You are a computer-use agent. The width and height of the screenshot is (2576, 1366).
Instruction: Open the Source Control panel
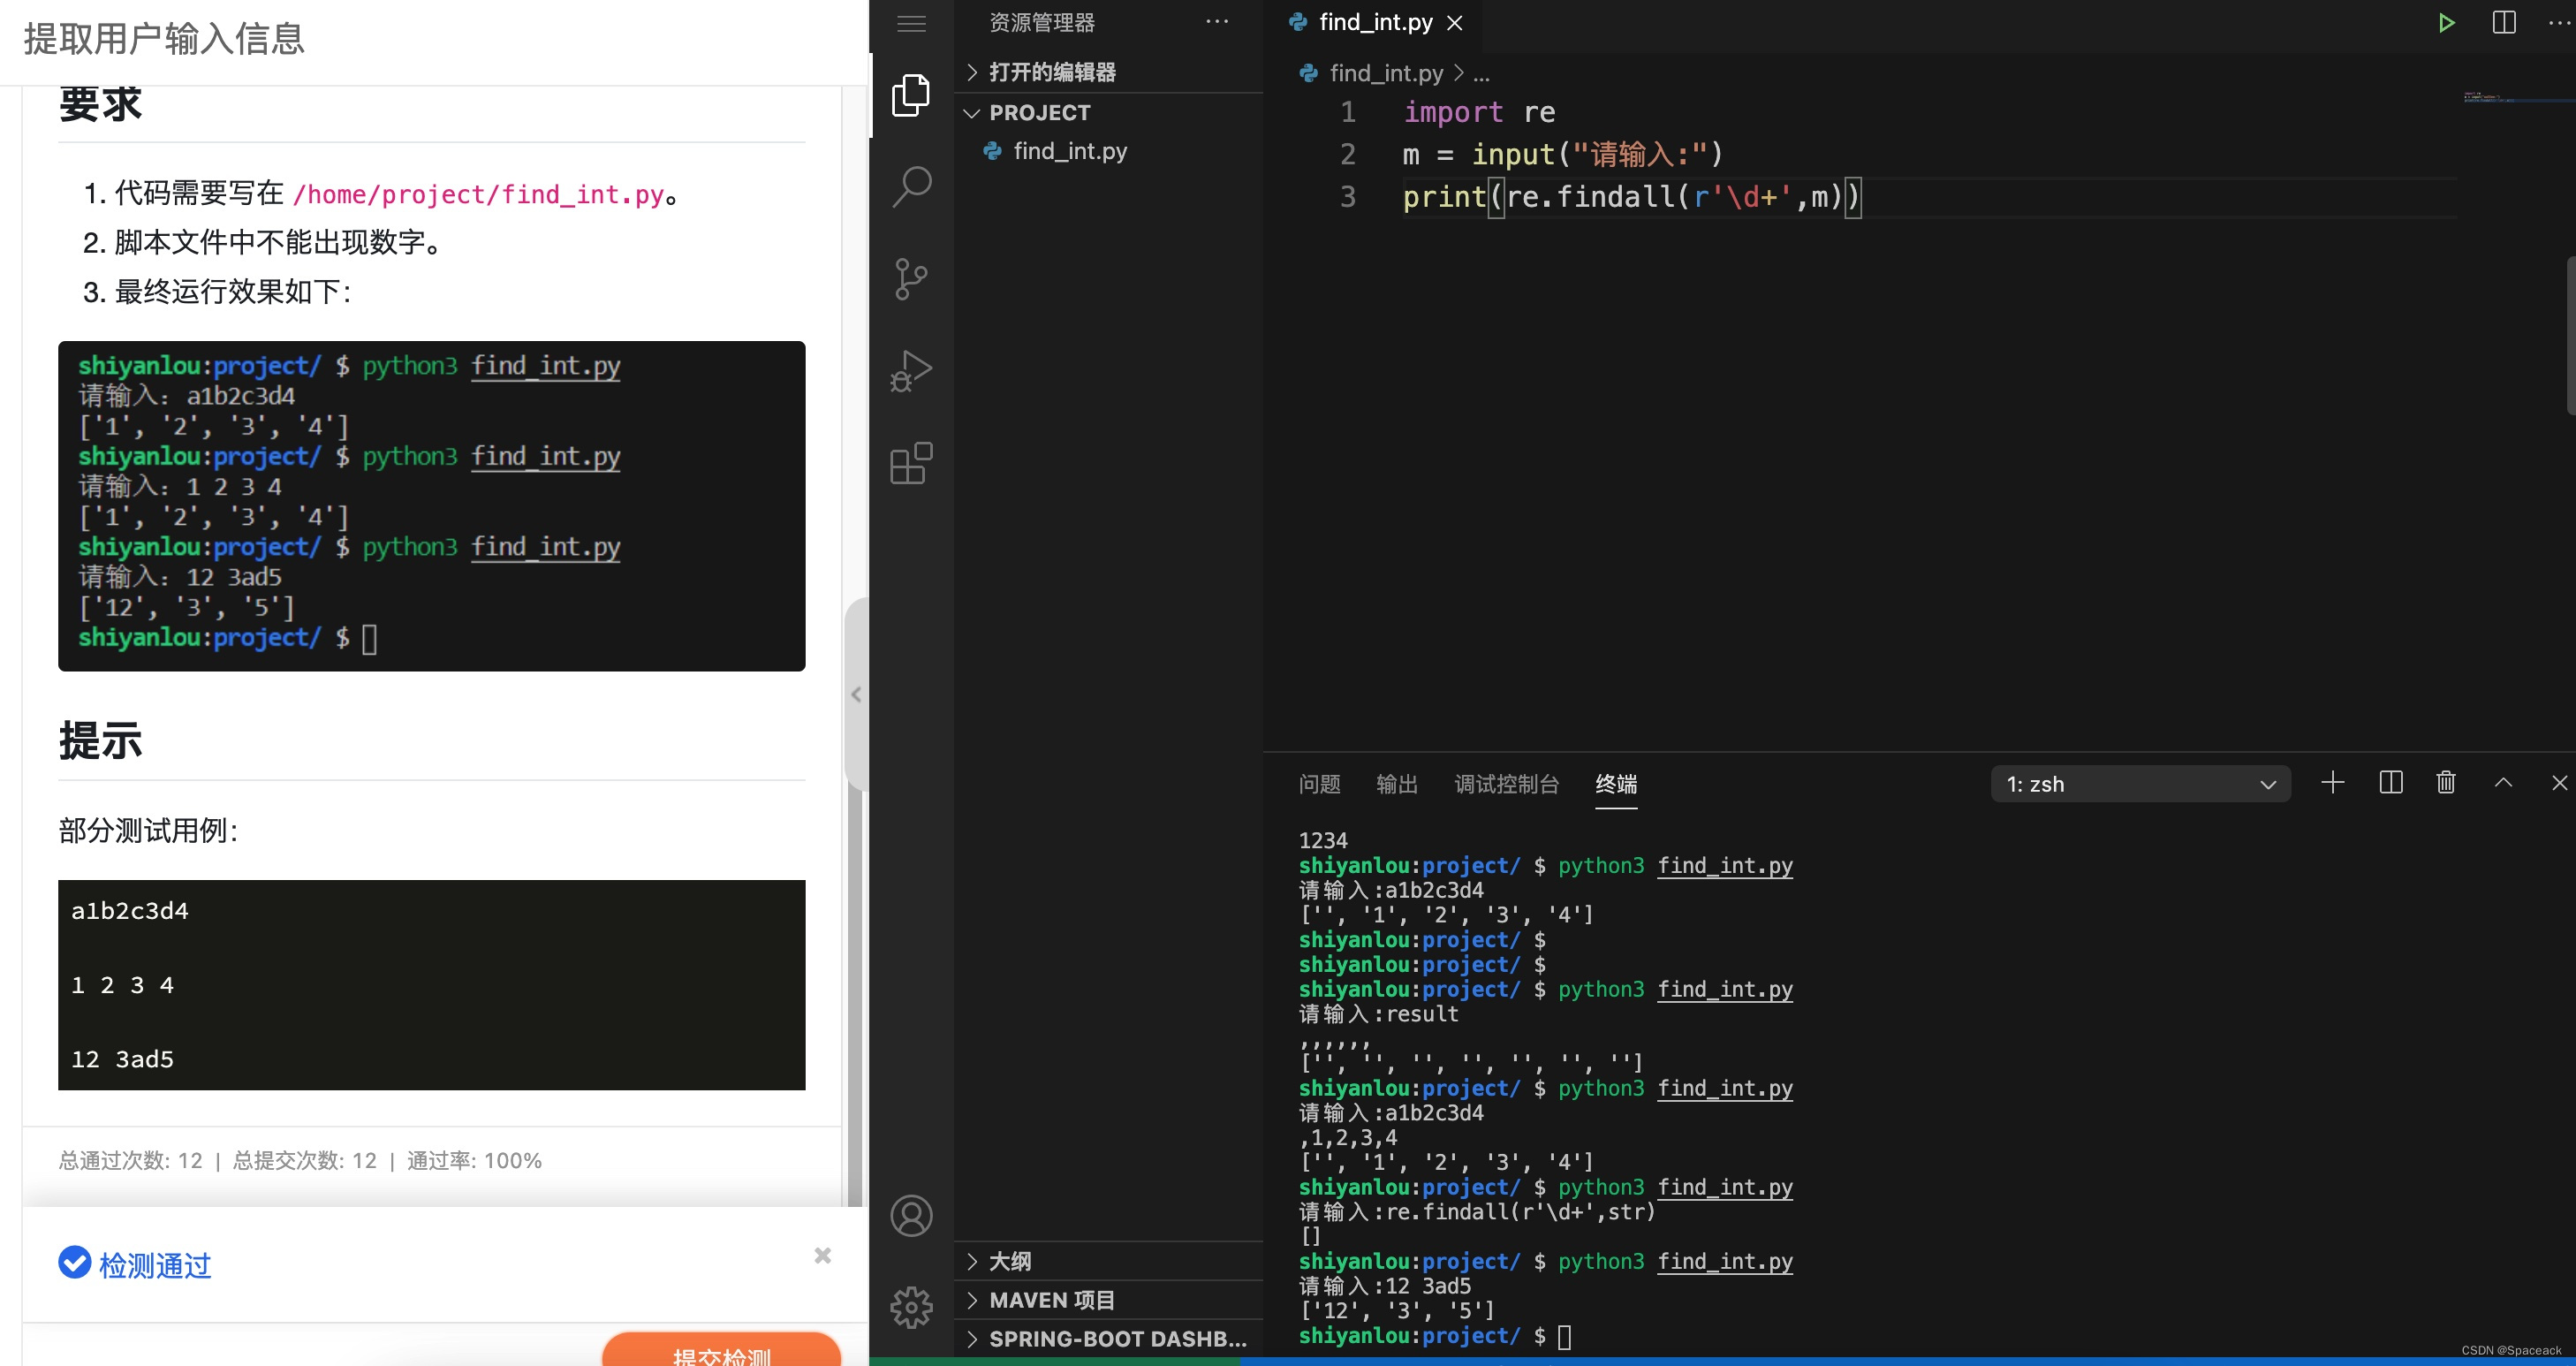click(x=912, y=279)
